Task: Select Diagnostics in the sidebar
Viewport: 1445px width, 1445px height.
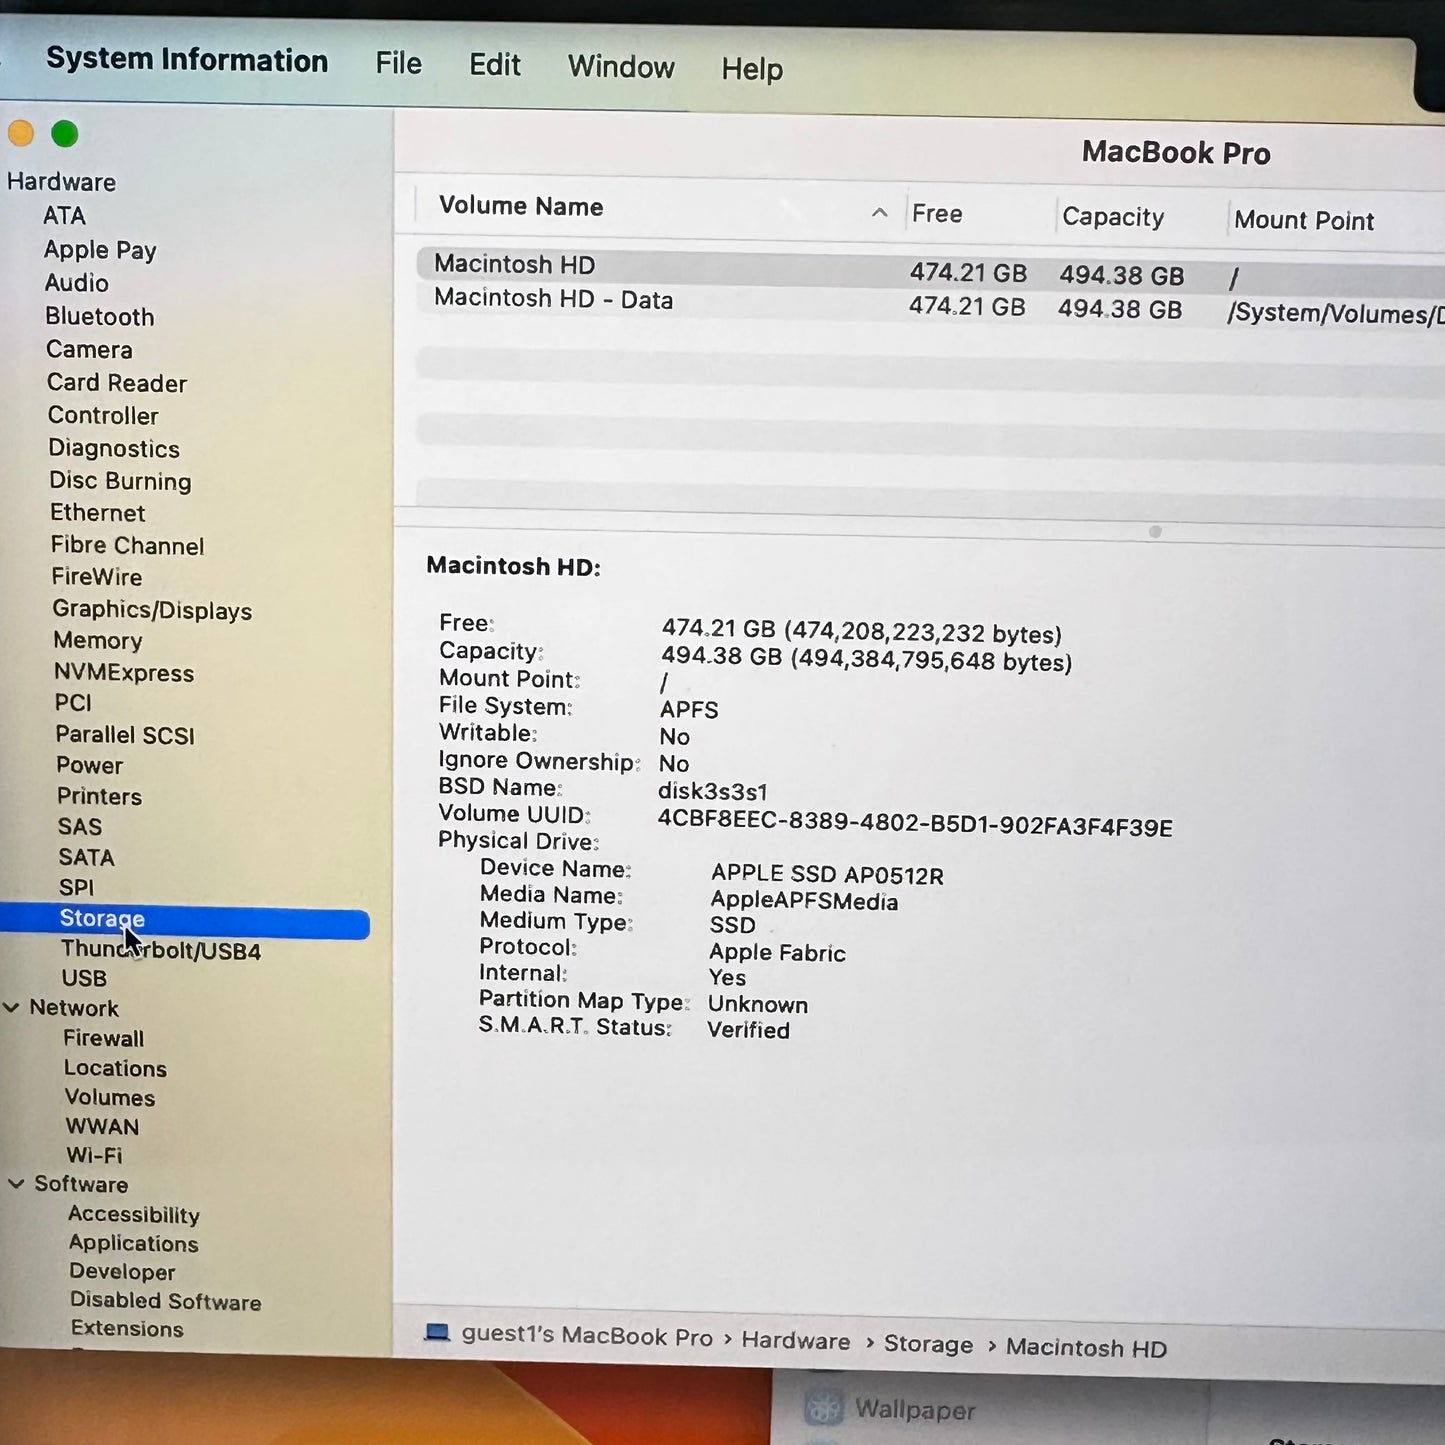Action: tap(114, 449)
